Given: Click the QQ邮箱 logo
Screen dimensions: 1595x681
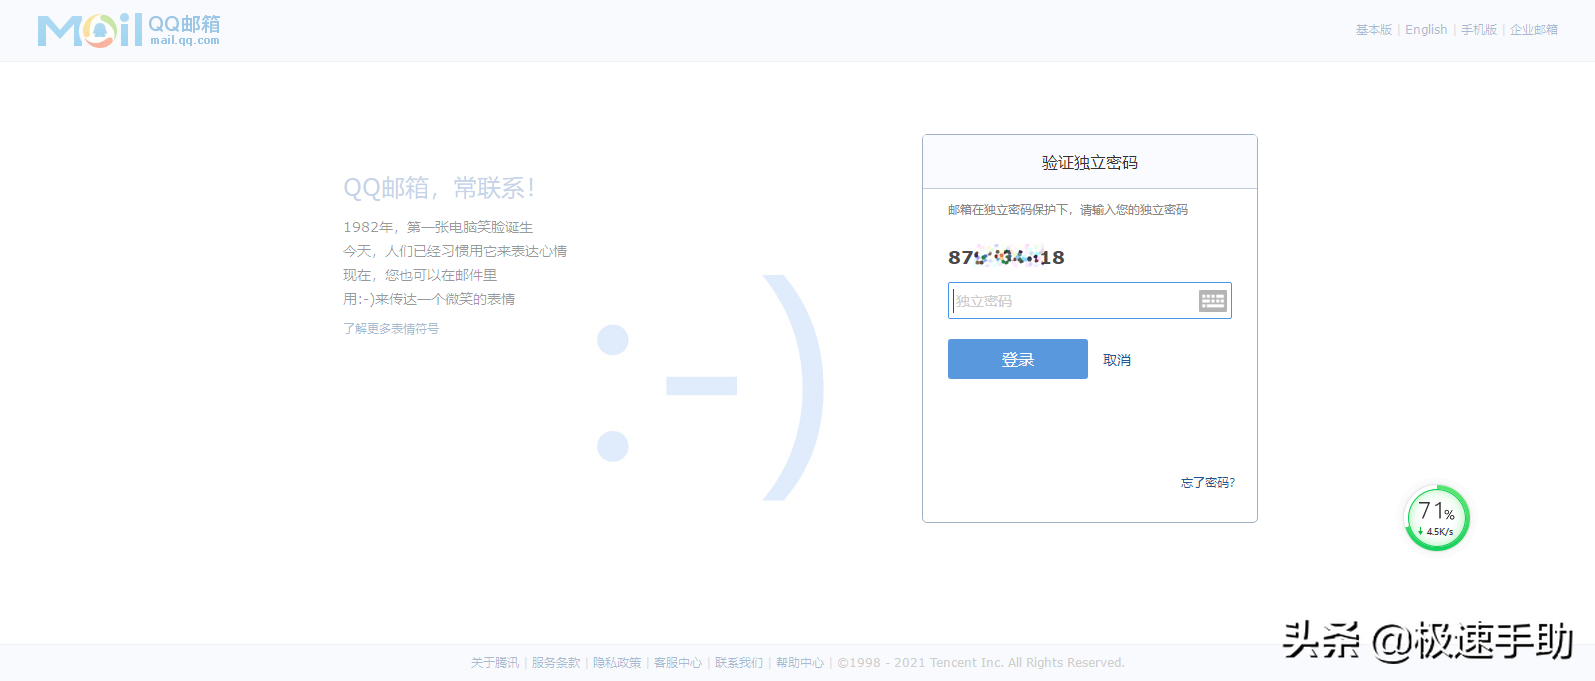Looking at the screenshot, I should point(129,30).
